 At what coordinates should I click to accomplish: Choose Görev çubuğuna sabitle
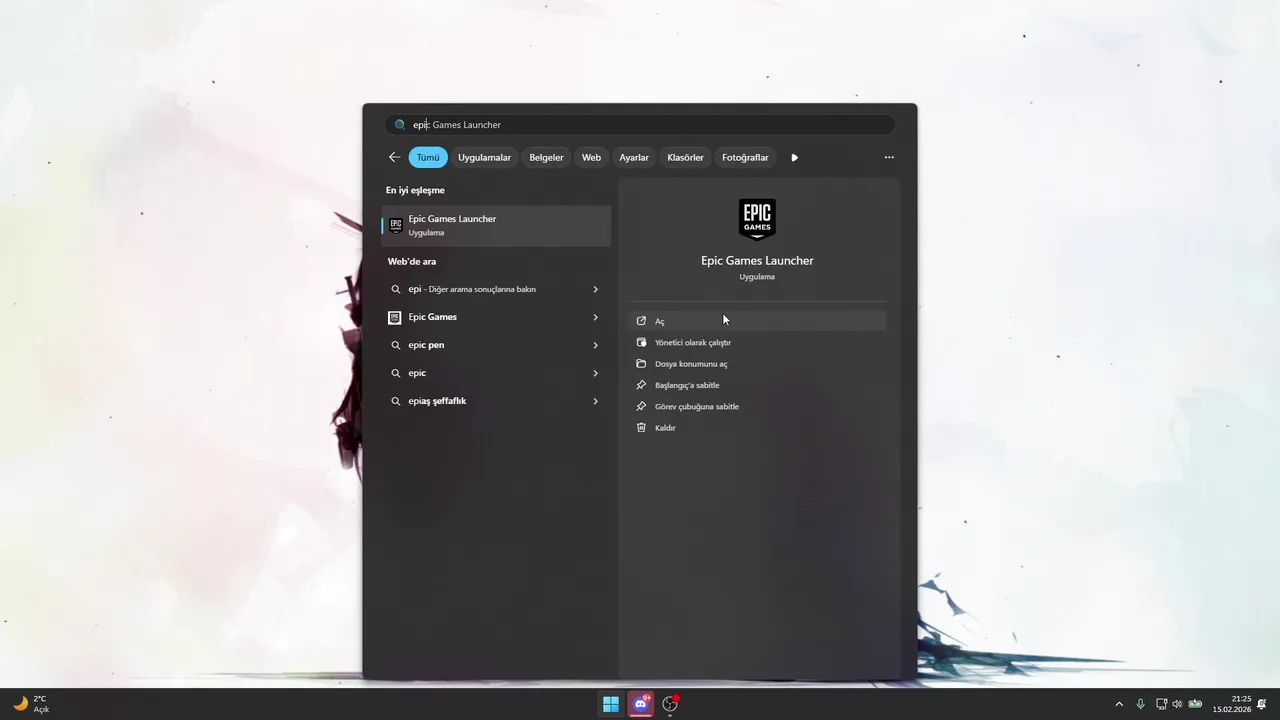click(757, 406)
